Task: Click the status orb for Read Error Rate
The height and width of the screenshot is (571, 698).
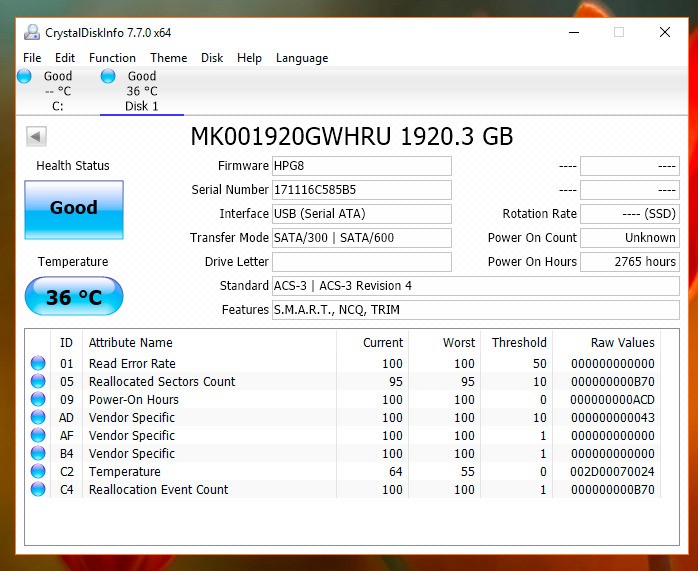Action: pyautogui.click(x=38, y=364)
